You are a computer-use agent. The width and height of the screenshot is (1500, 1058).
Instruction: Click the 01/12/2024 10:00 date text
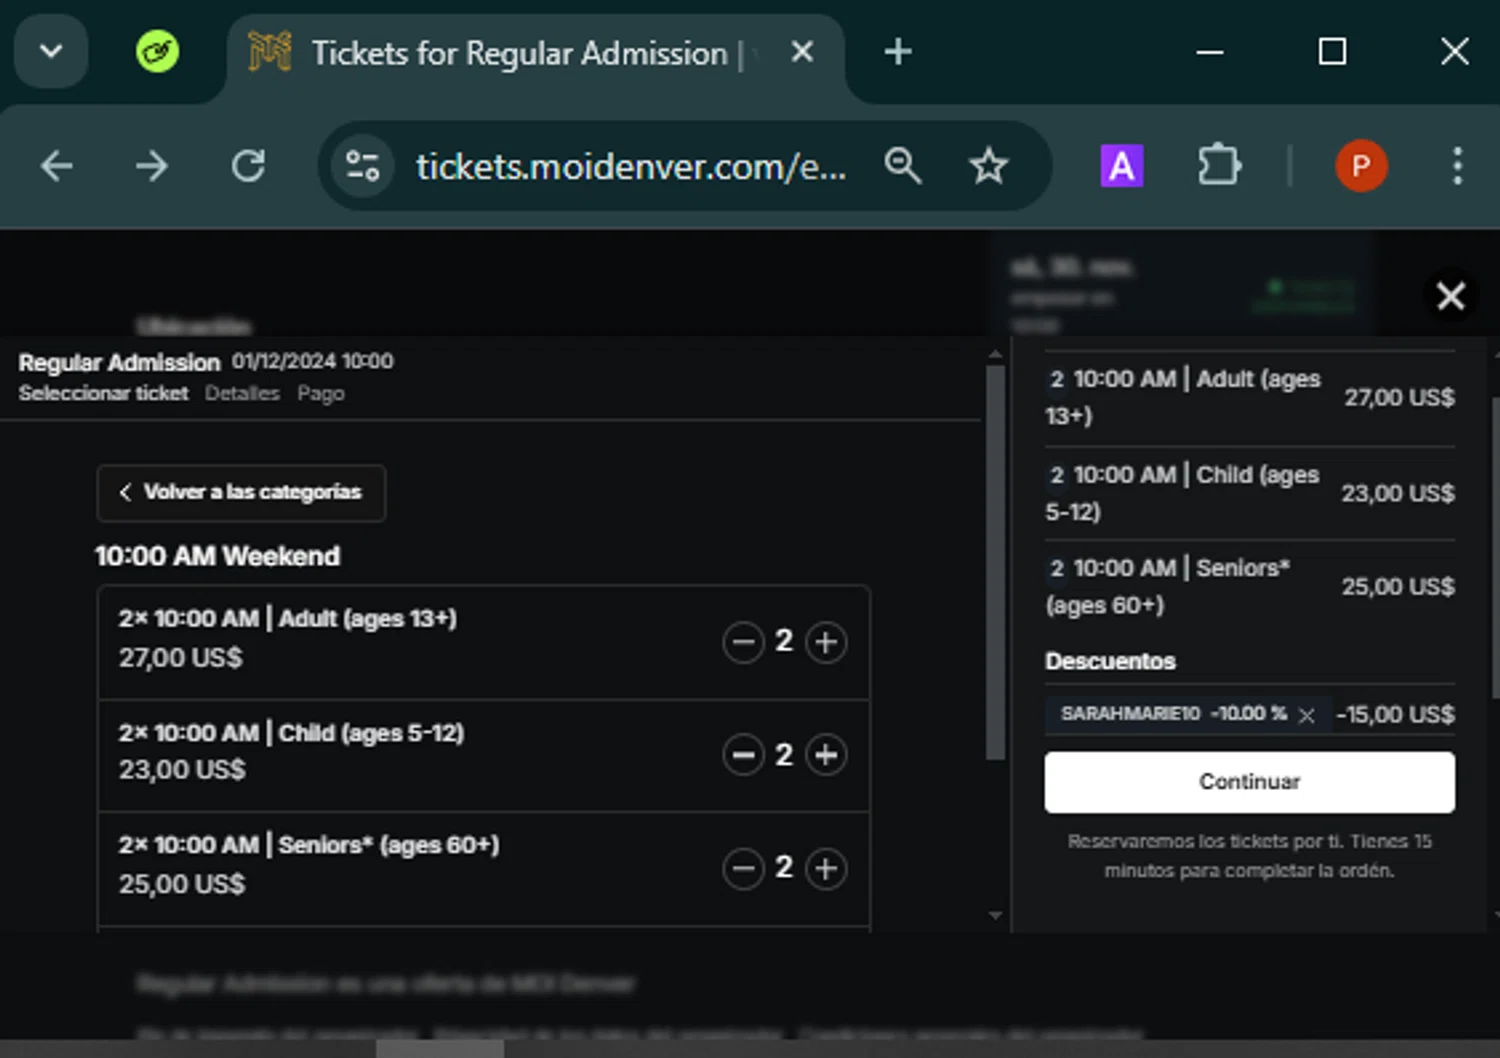coord(313,361)
